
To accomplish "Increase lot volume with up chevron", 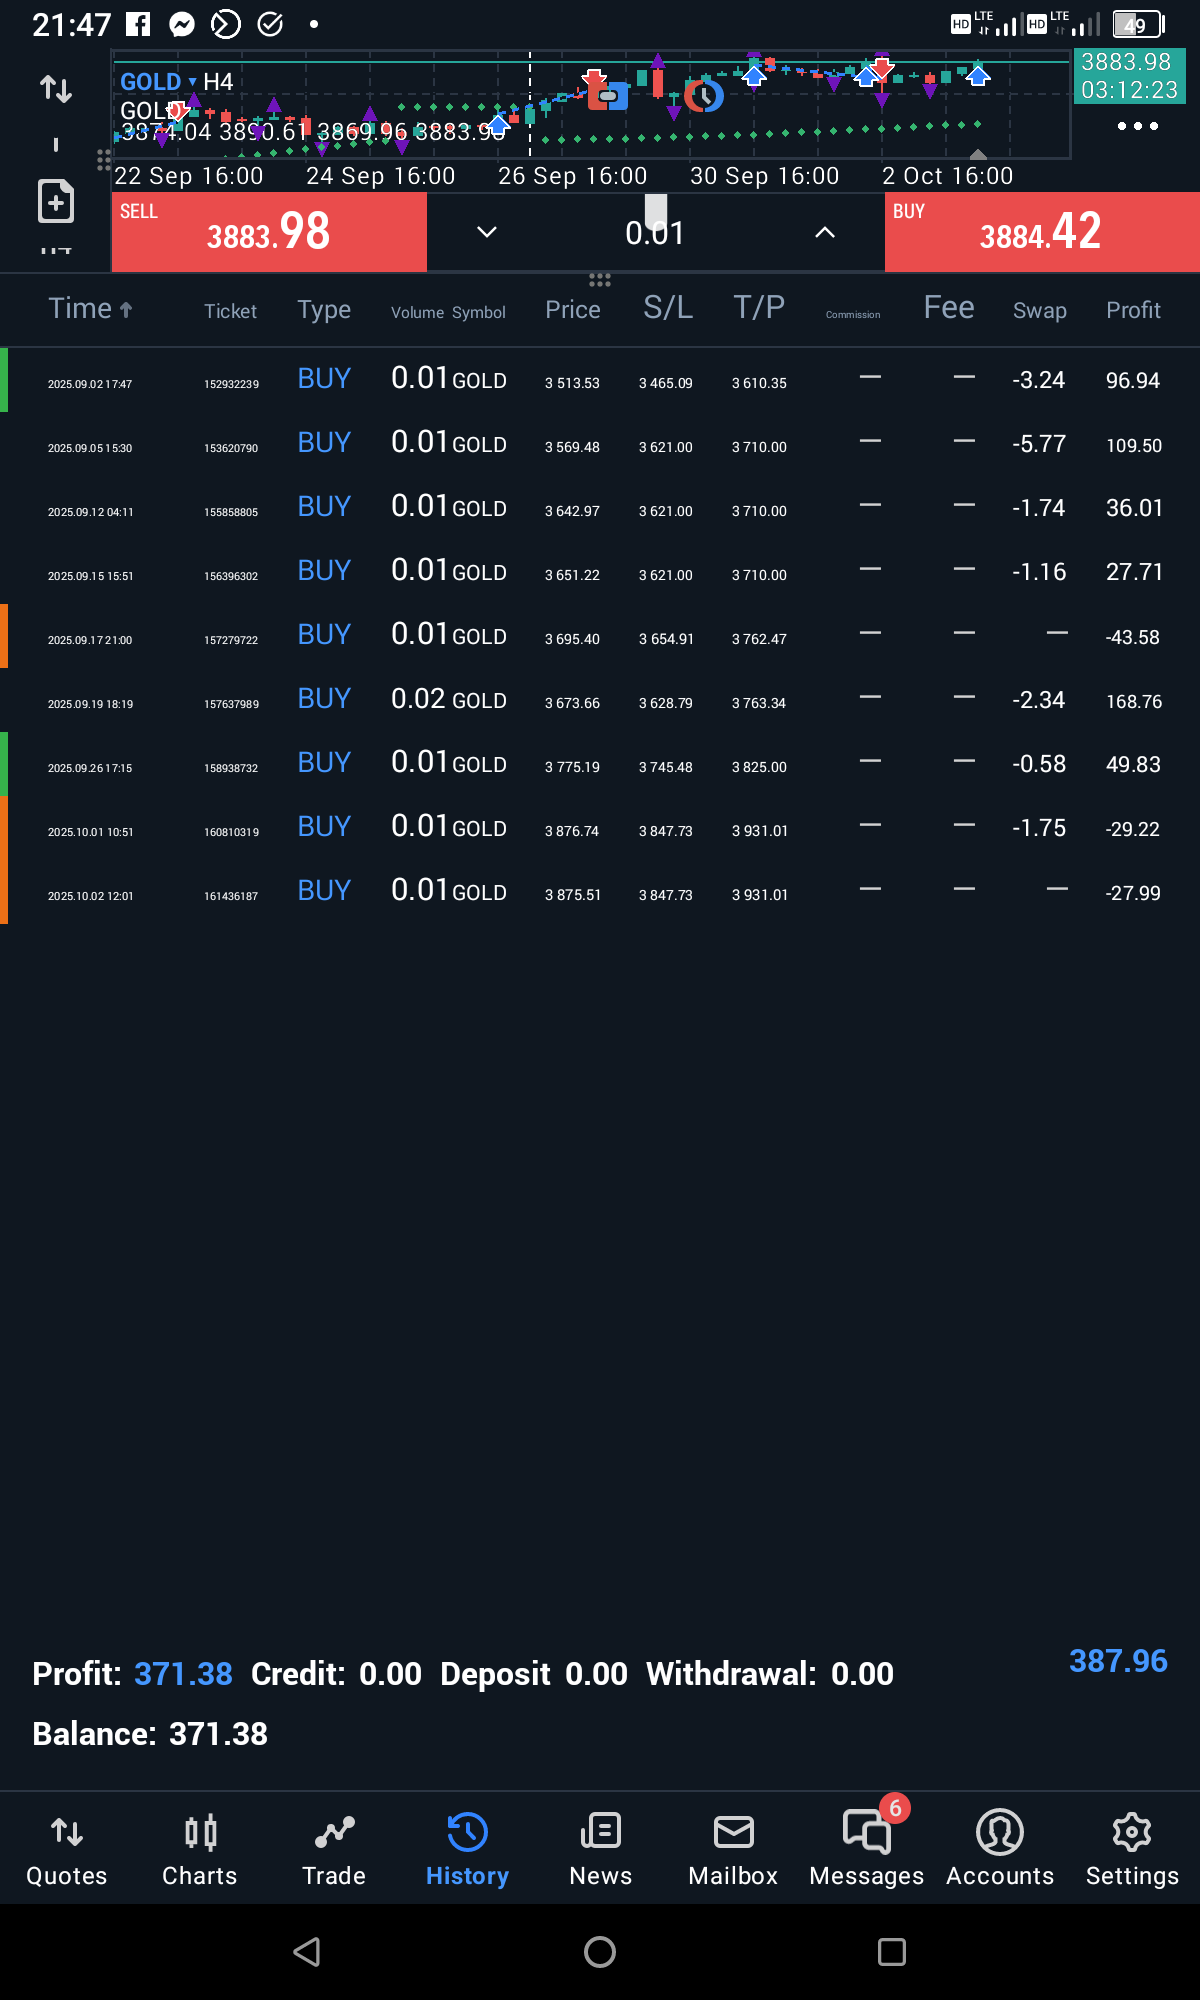I will [x=824, y=232].
